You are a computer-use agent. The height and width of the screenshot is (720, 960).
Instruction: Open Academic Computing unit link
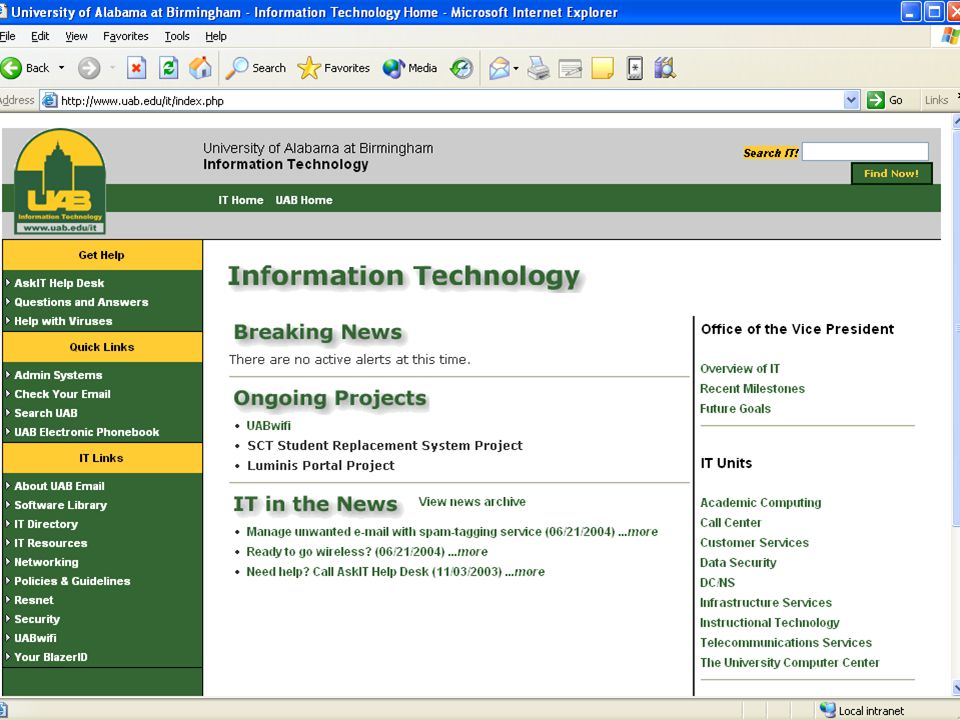760,503
